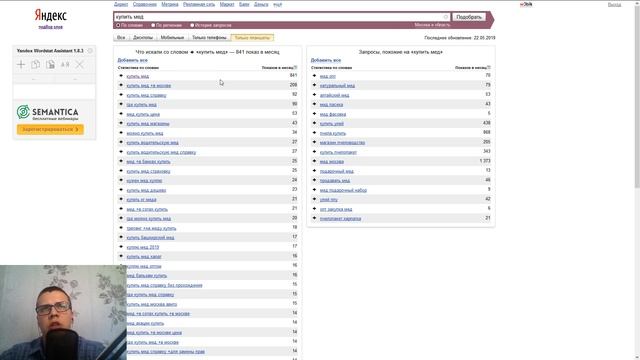Open region selector «Москва и область»
This screenshot has width=640, height=360.
(432, 25)
